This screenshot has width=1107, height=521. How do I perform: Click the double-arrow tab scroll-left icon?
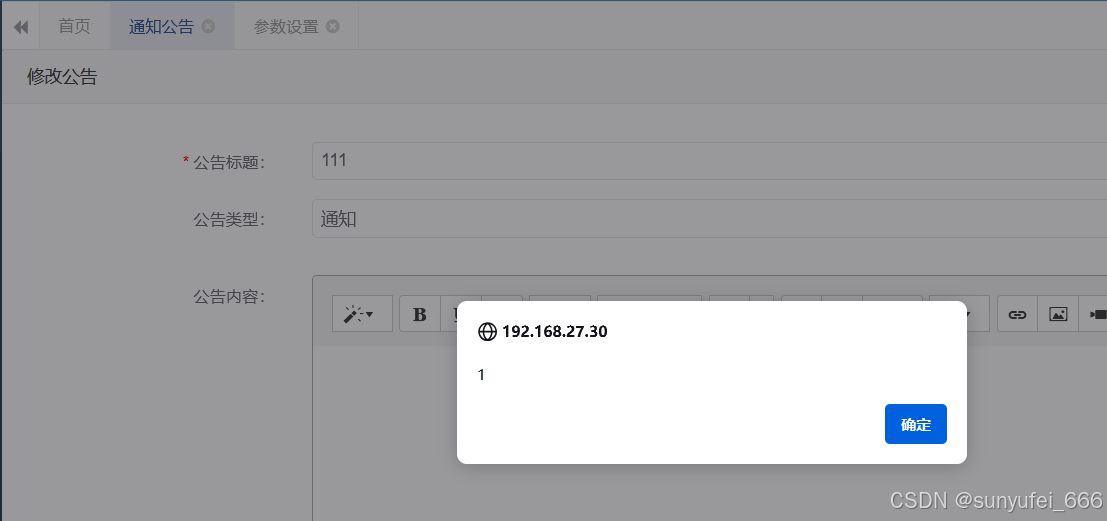click(20, 27)
